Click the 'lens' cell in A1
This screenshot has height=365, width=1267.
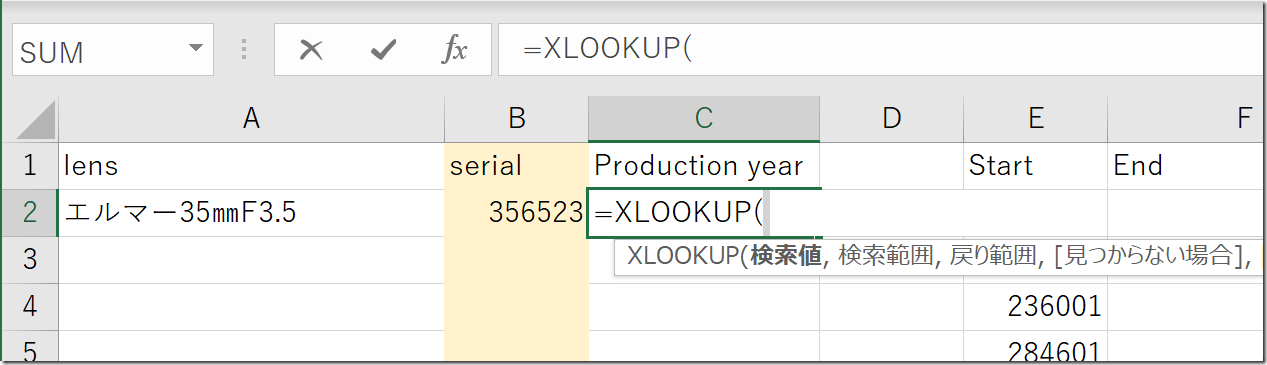(x=251, y=166)
